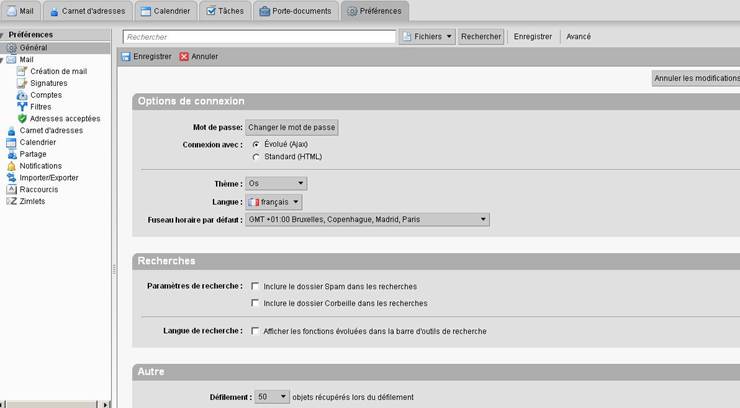
Task: Click the Partage sharing icon
Action: 12,154
